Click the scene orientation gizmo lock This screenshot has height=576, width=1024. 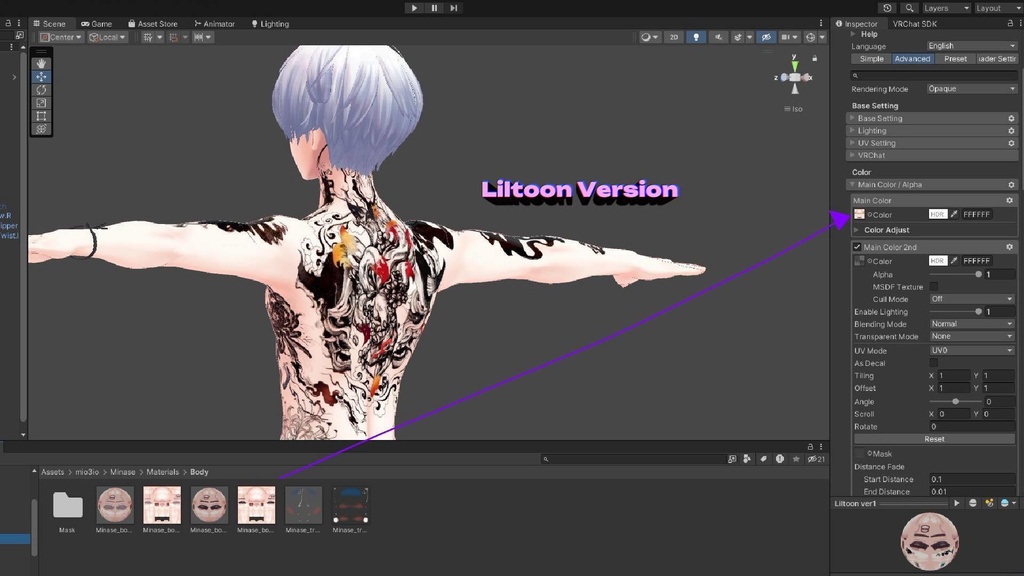click(814, 59)
